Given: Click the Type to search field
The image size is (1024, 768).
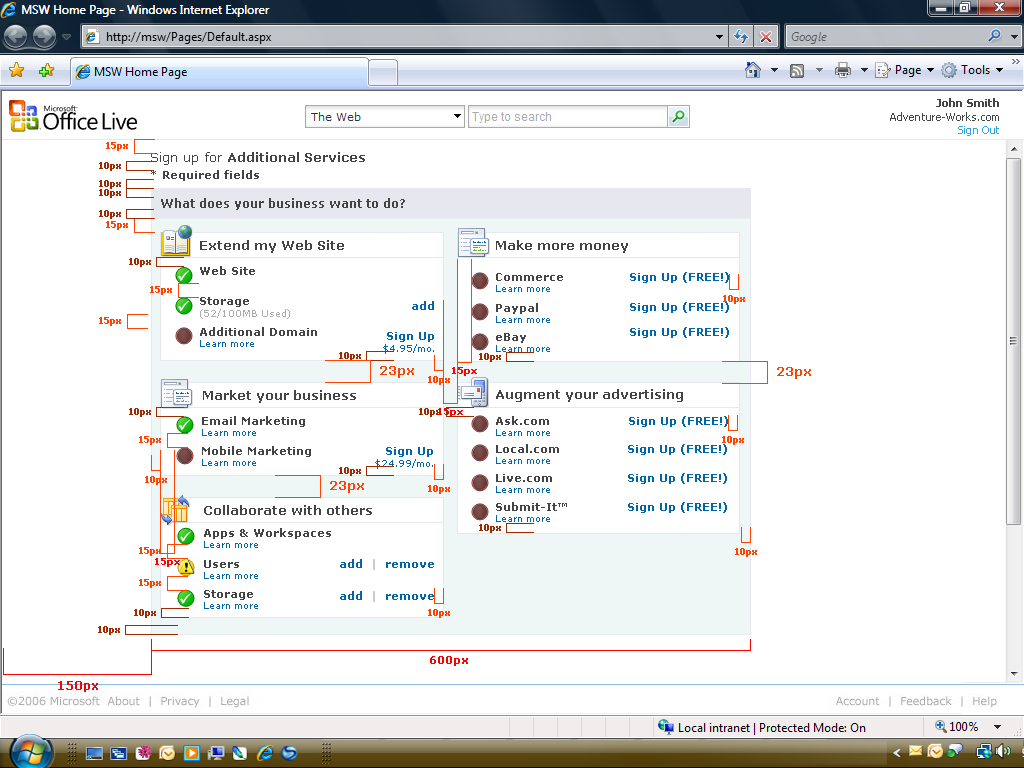Looking at the screenshot, I should pos(568,116).
